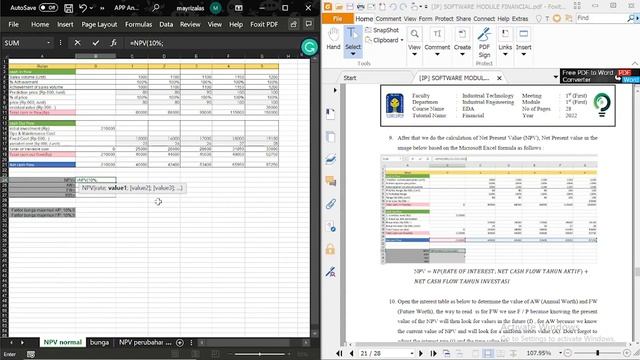Switch to bunga sheet tab

click(99, 342)
